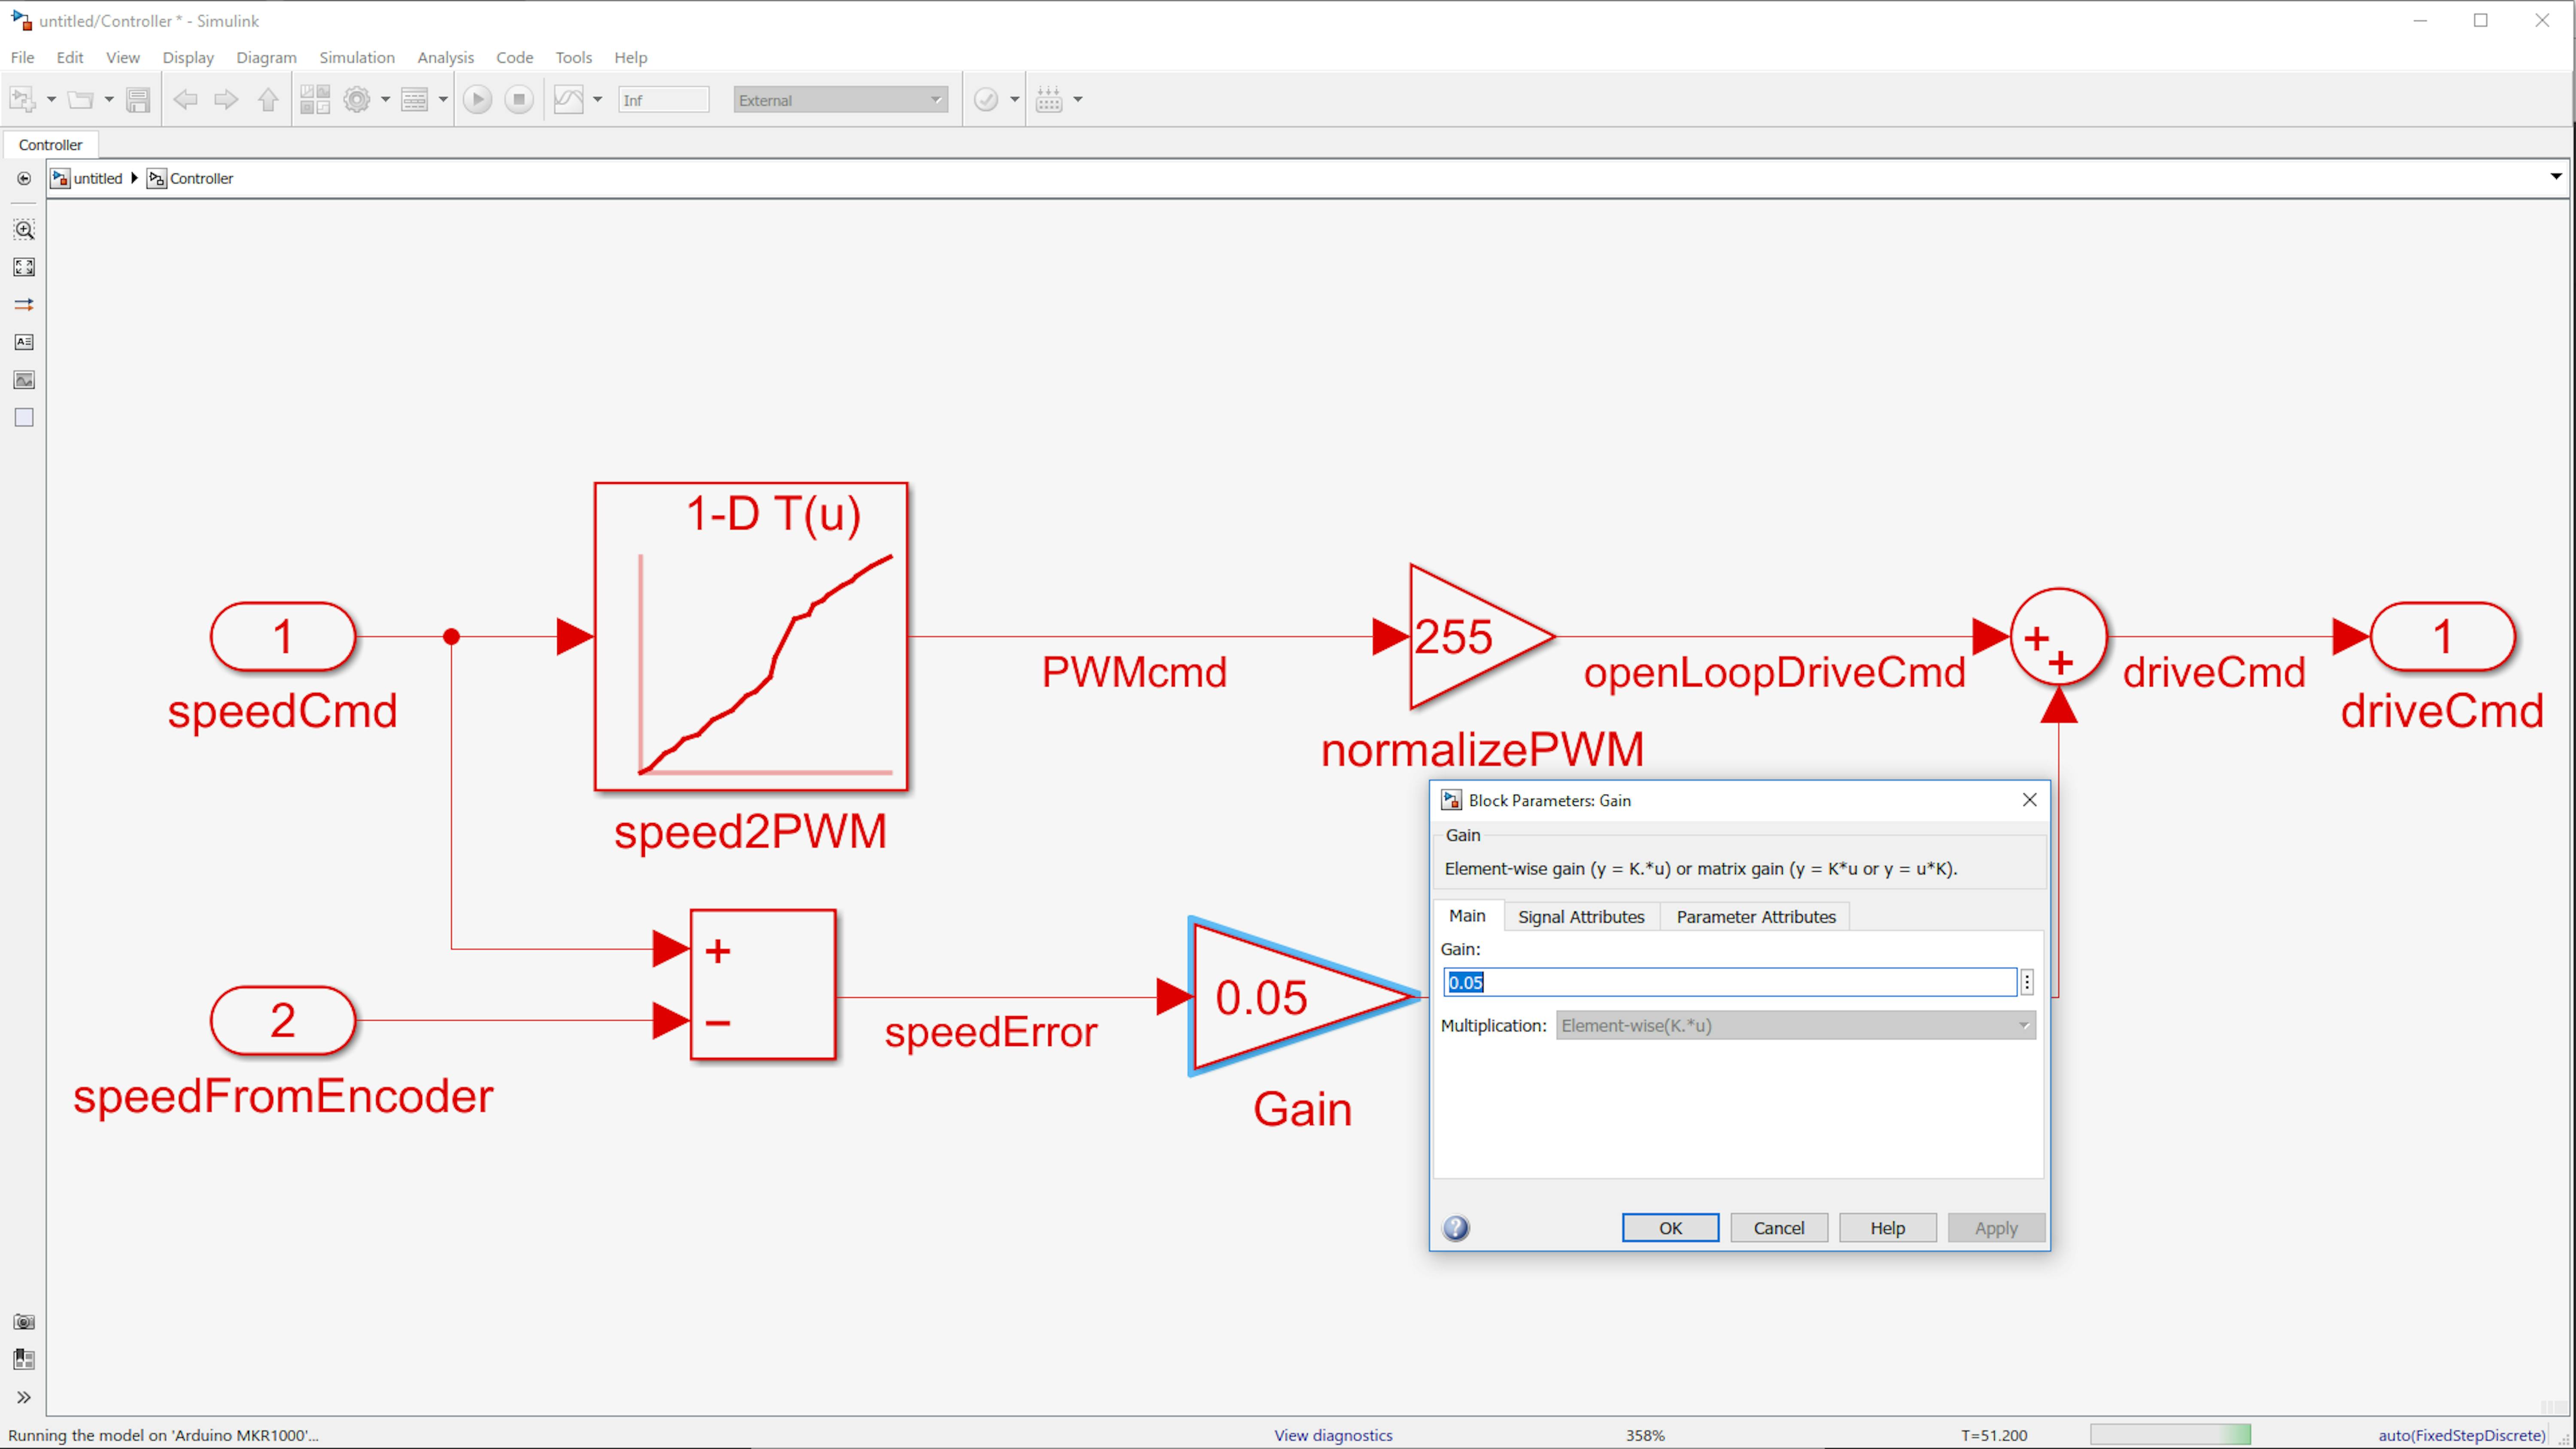Save the model with the floppy disk icon

(138, 100)
